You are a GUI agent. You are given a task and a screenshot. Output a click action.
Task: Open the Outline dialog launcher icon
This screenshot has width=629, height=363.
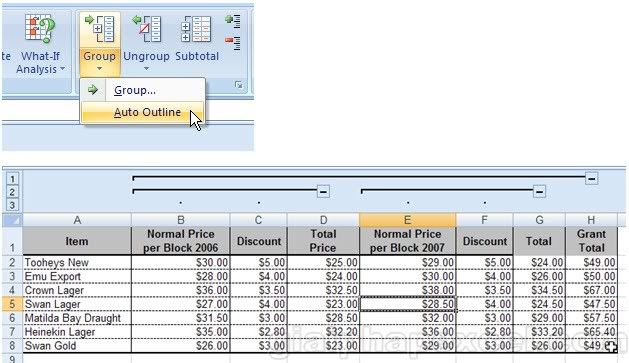[x=239, y=85]
